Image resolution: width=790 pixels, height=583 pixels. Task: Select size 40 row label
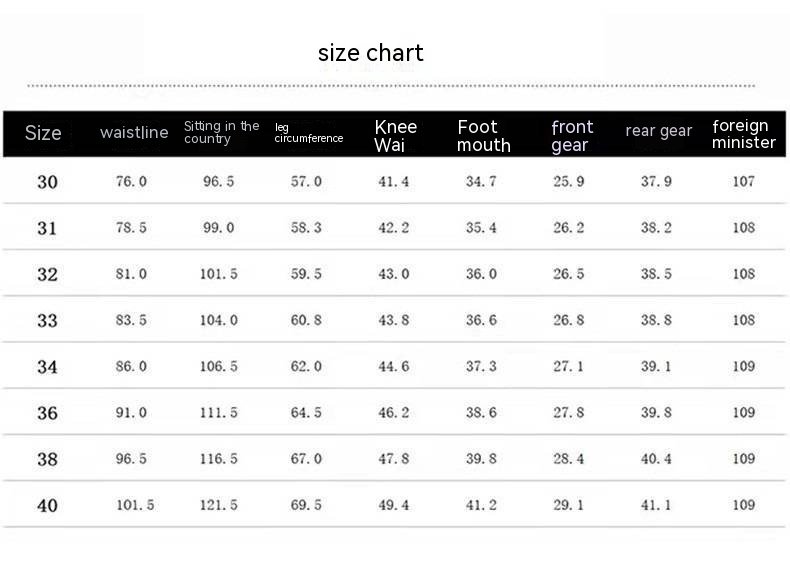[47, 505]
